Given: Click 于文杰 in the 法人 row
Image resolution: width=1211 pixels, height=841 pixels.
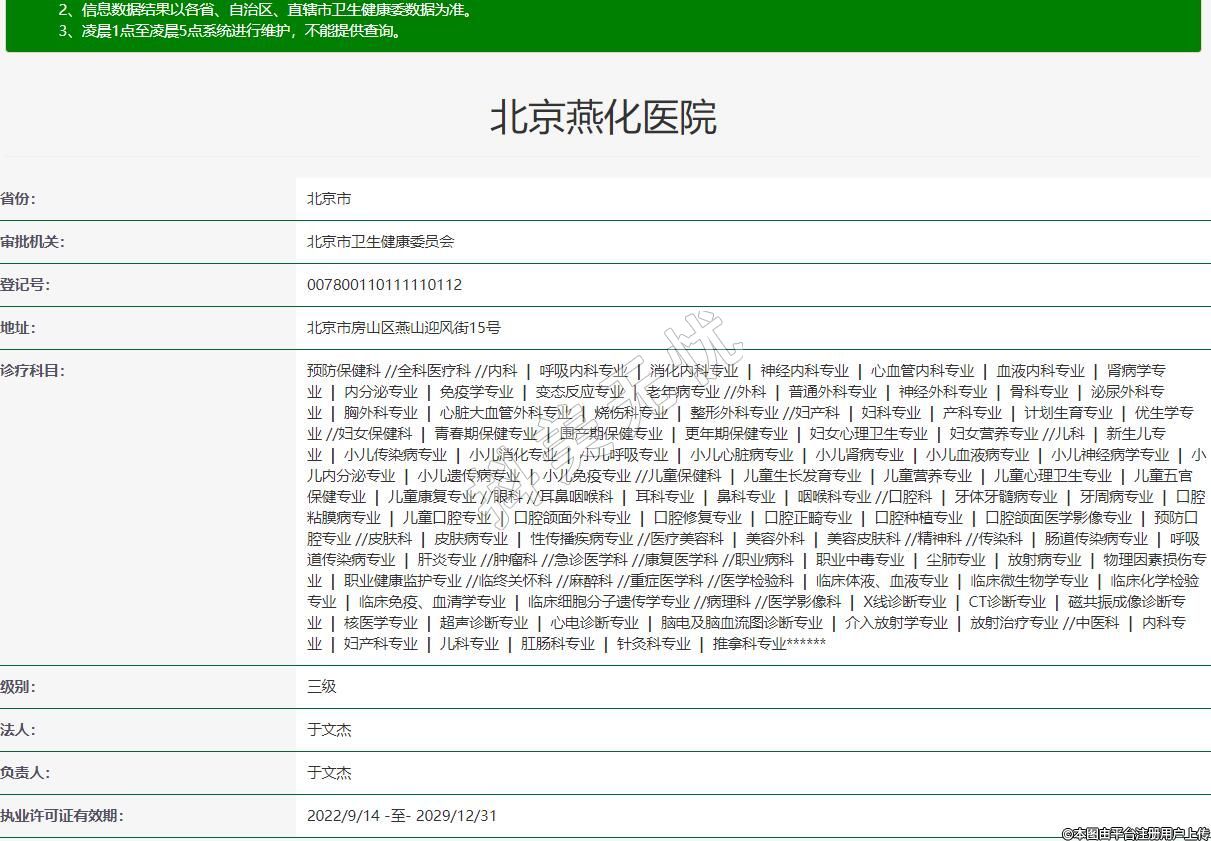Looking at the screenshot, I should click(329, 730).
